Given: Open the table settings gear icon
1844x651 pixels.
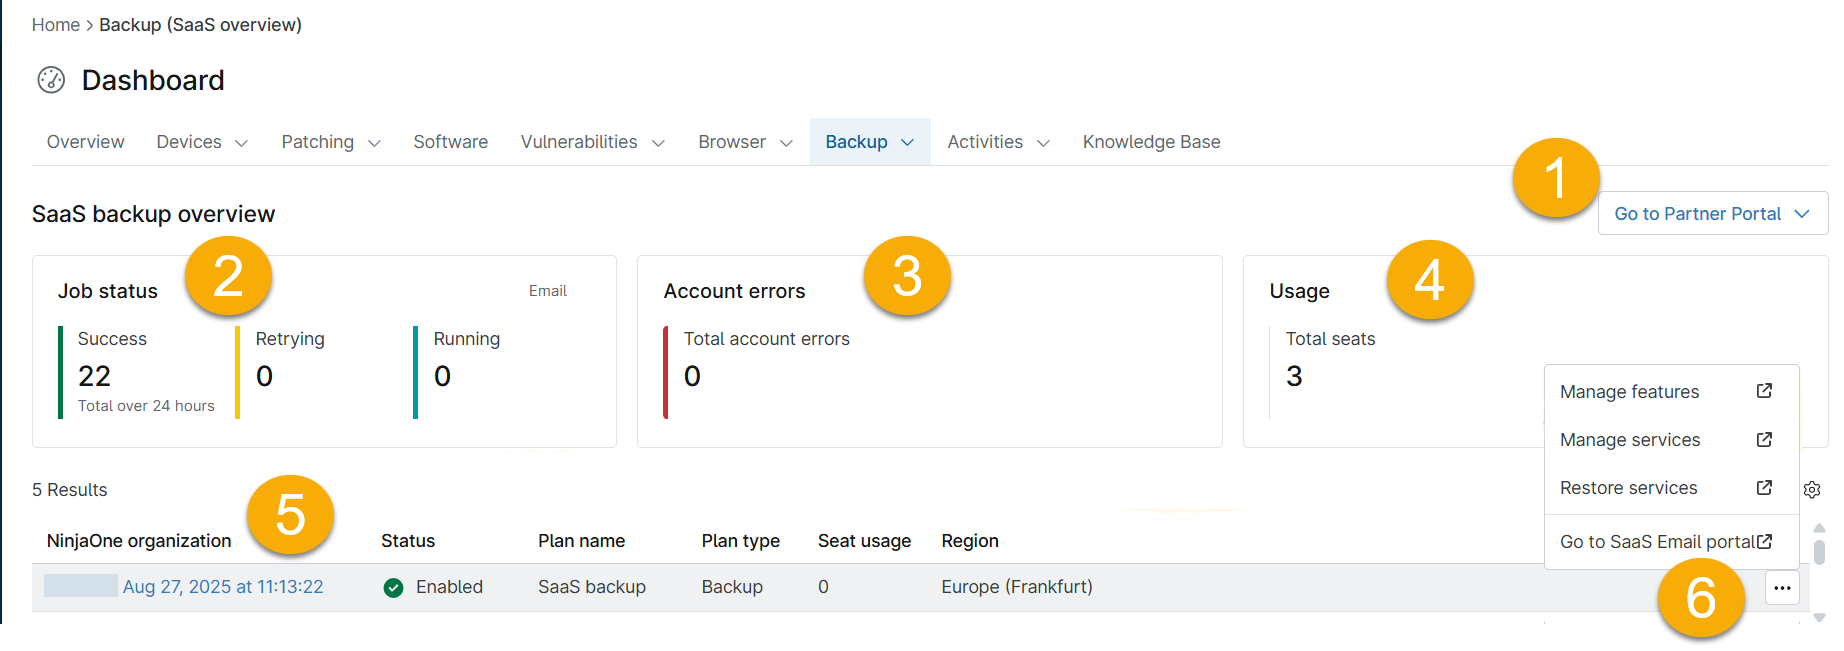Looking at the screenshot, I should tap(1812, 490).
